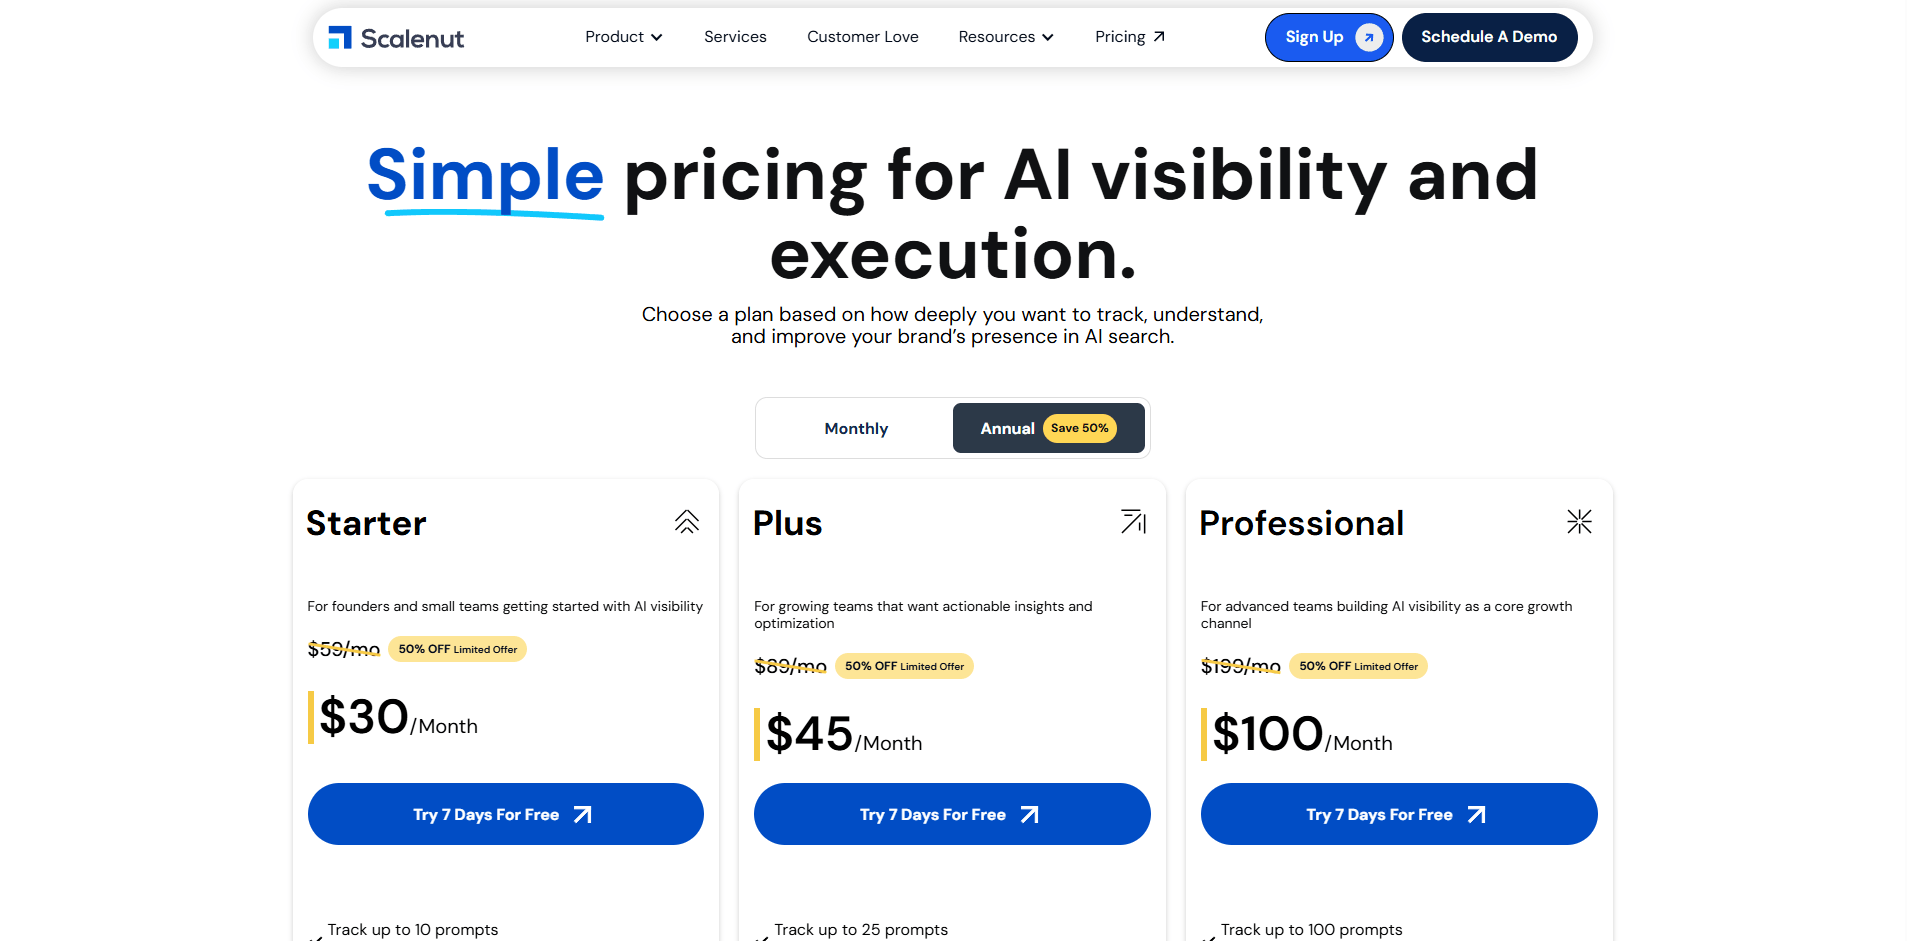Click the Pricing external arrow icon
The image size is (1907, 941).
coord(1159,37)
